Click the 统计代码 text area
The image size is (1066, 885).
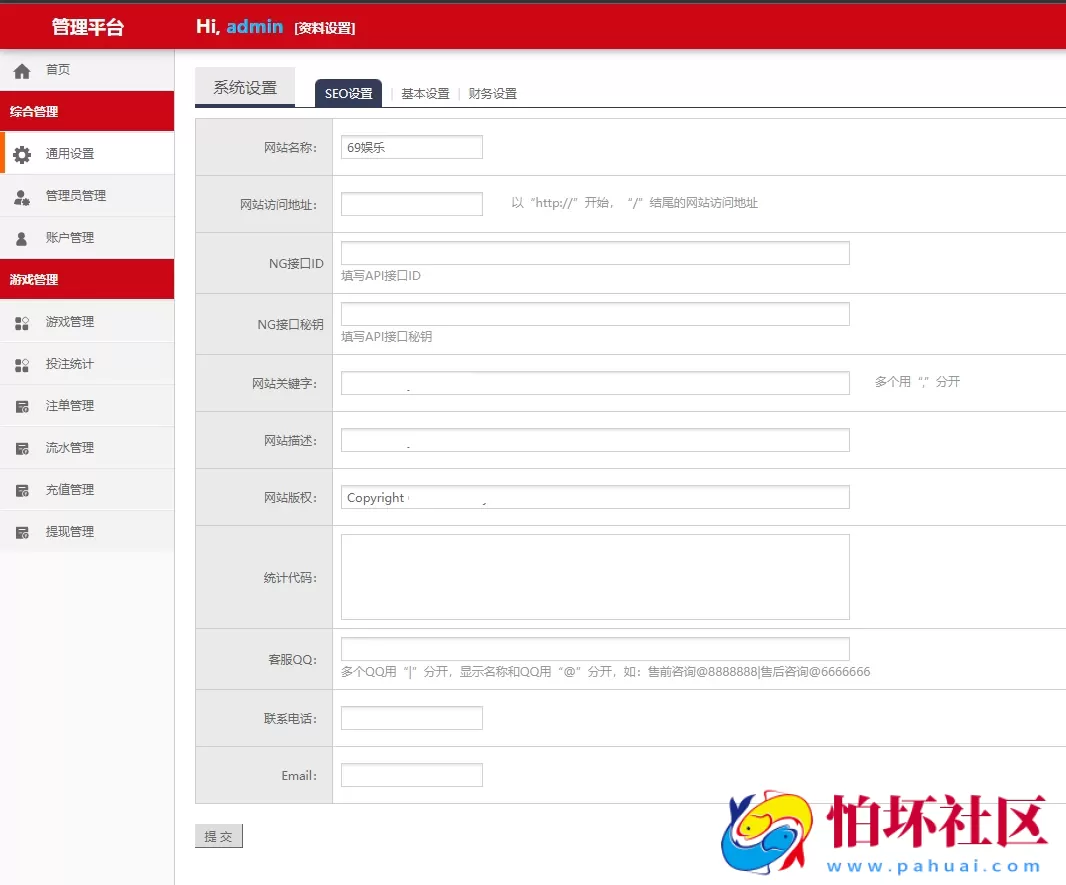coord(594,576)
